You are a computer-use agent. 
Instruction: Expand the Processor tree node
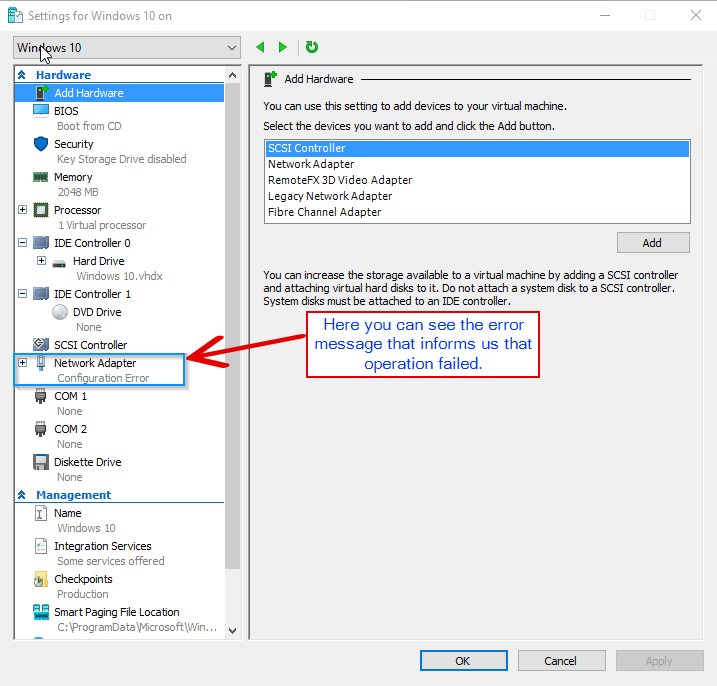coord(22,209)
